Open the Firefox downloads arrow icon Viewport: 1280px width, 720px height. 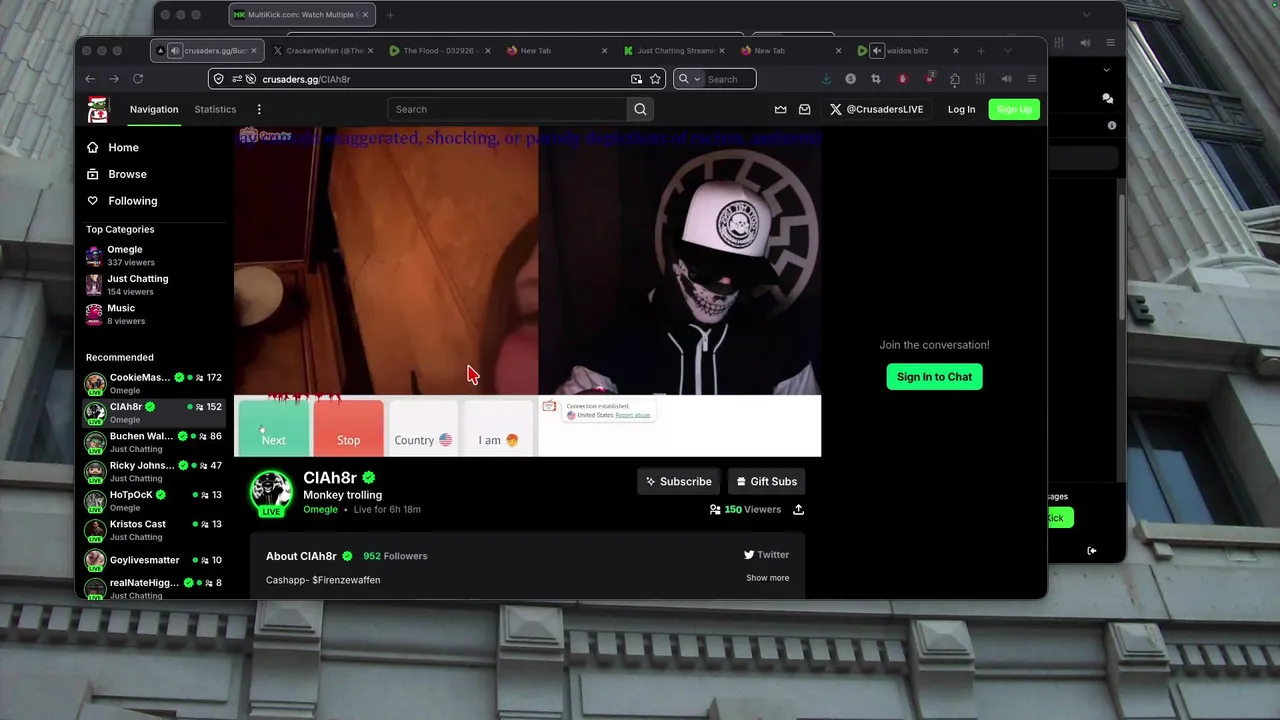click(826, 79)
